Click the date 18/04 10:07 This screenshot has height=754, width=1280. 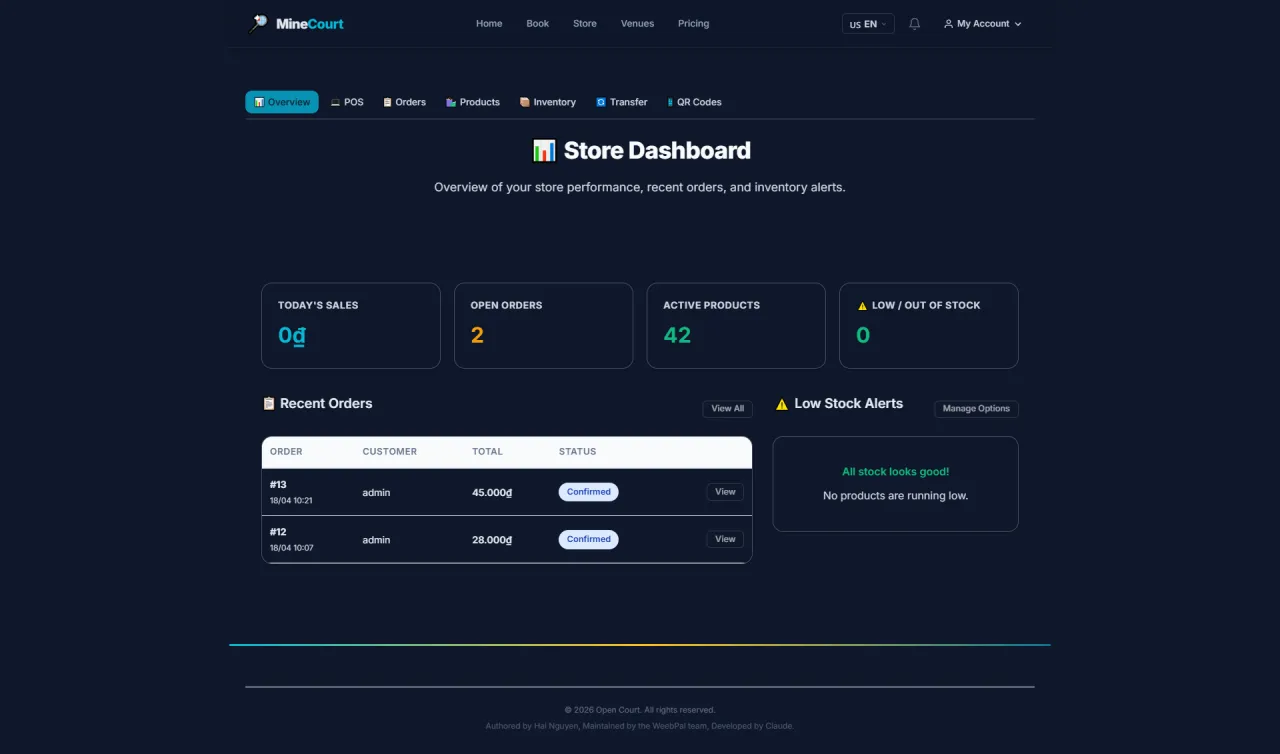[291, 548]
